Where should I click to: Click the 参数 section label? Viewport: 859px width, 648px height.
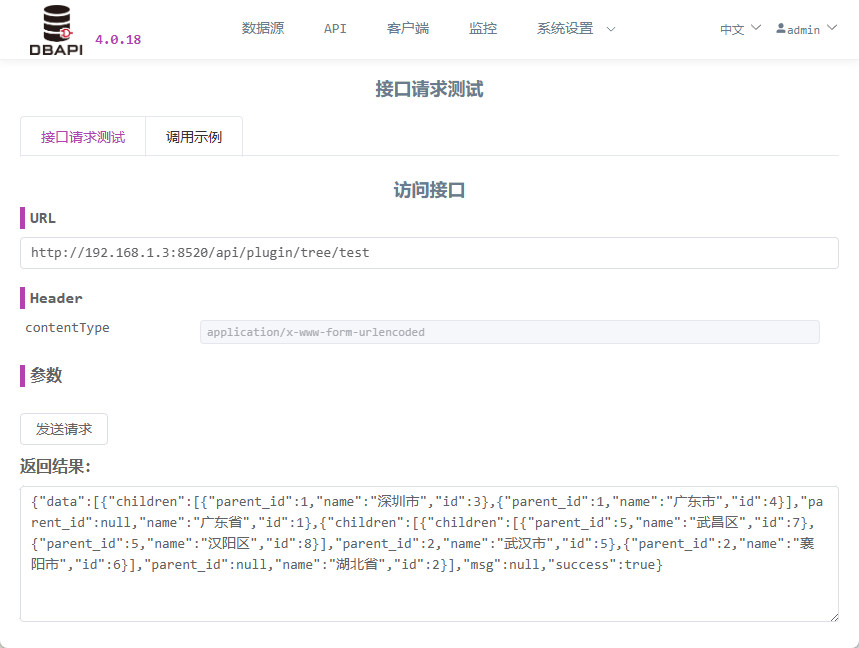coord(46,375)
